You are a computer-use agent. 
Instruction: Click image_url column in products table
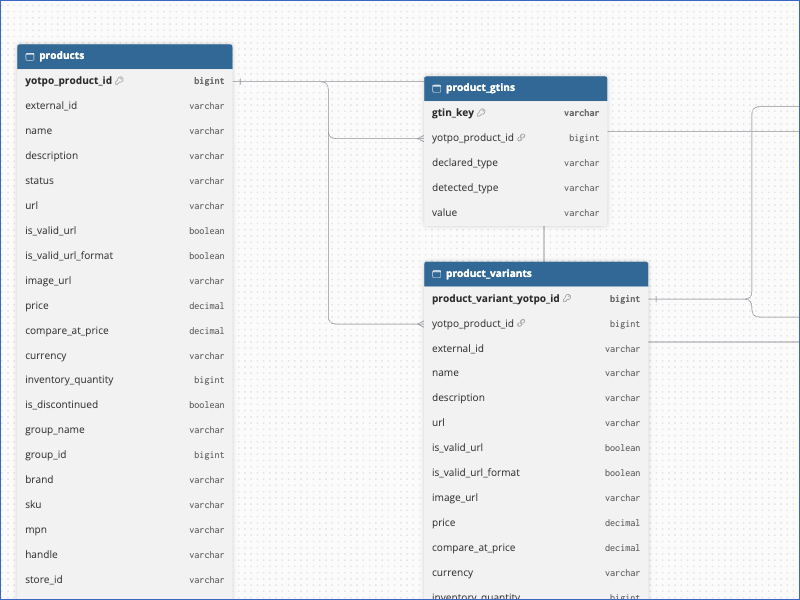(x=125, y=281)
